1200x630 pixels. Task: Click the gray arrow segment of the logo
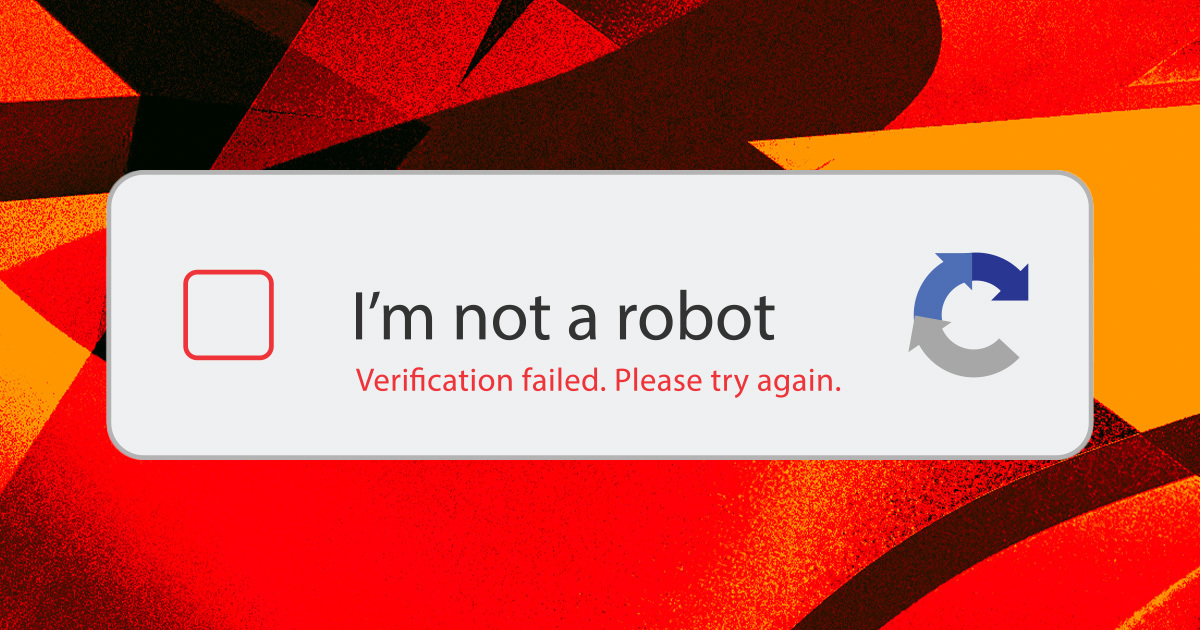click(x=960, y=348)
